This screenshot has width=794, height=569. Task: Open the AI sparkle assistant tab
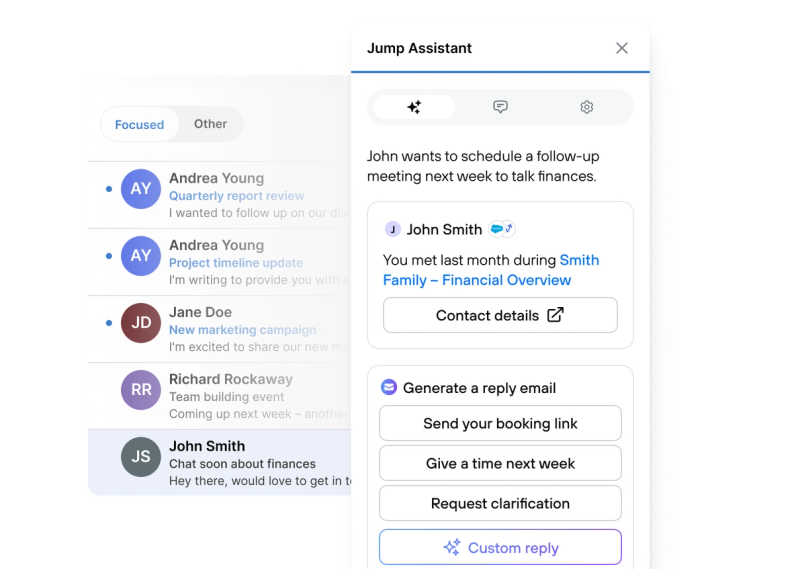pyautogui.click(x=414, y=107)
